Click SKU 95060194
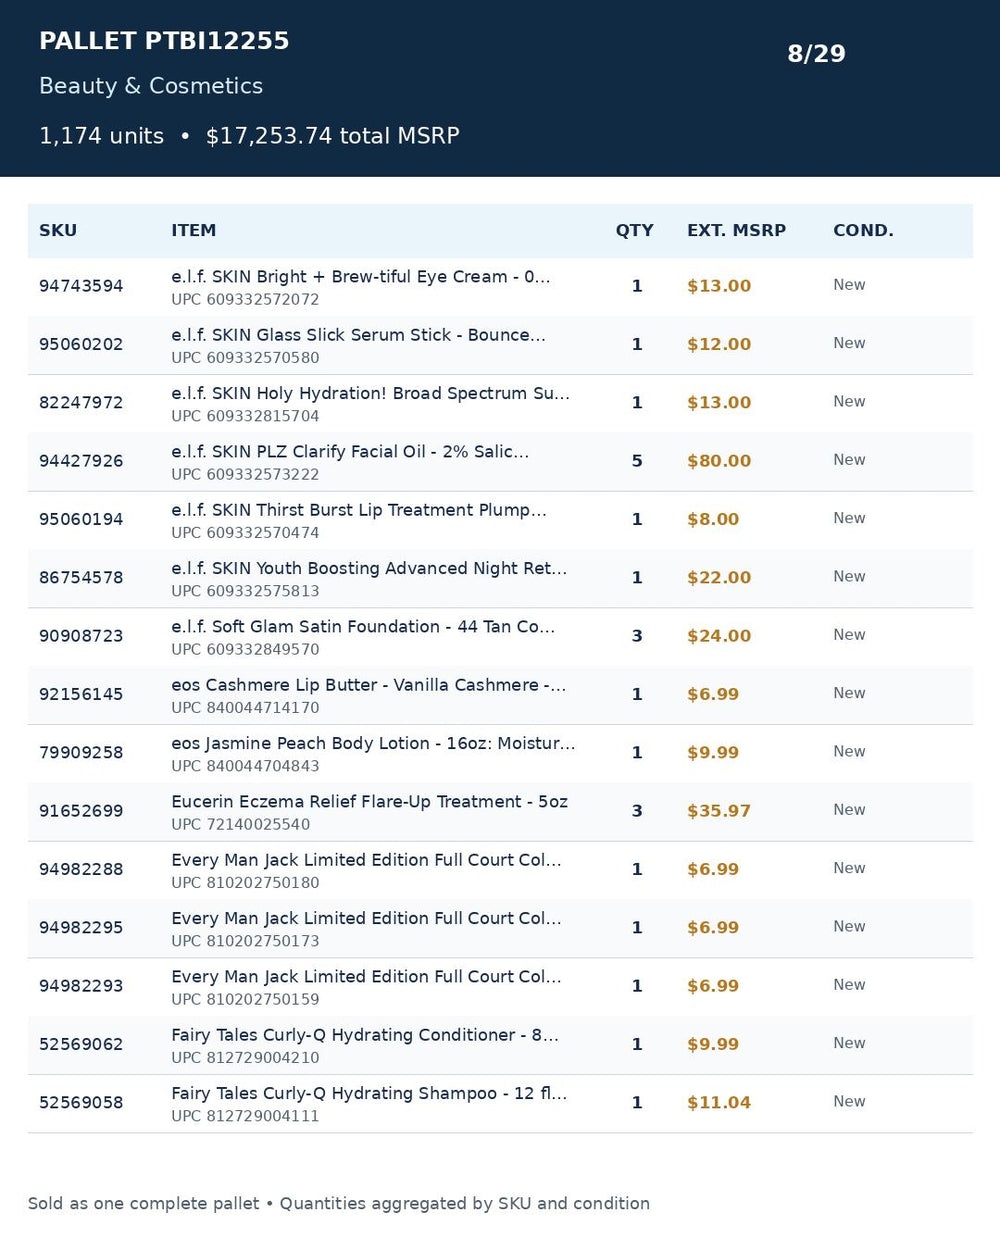Screen dimensions: 1000x1250 (81, 519)
